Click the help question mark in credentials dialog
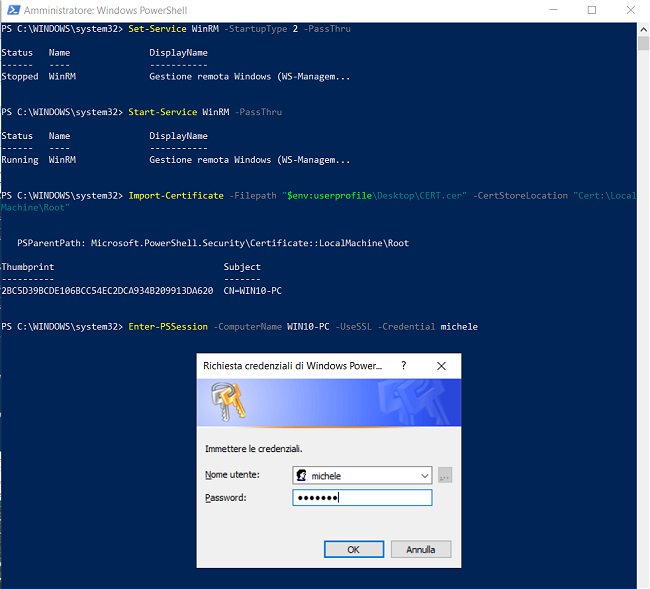The image size is (650, 589). point(403,367)
